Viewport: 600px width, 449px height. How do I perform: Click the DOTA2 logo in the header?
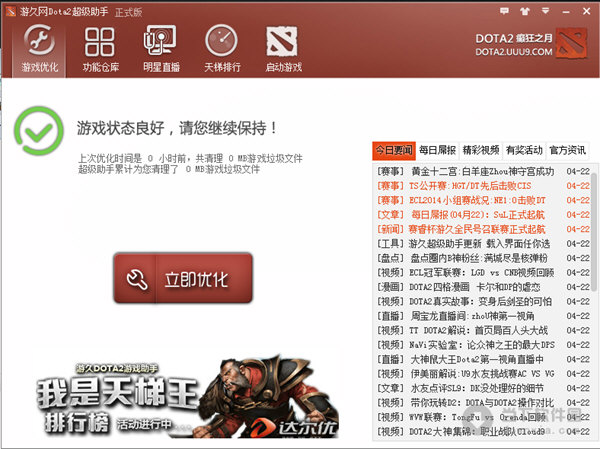pos(572,43)
